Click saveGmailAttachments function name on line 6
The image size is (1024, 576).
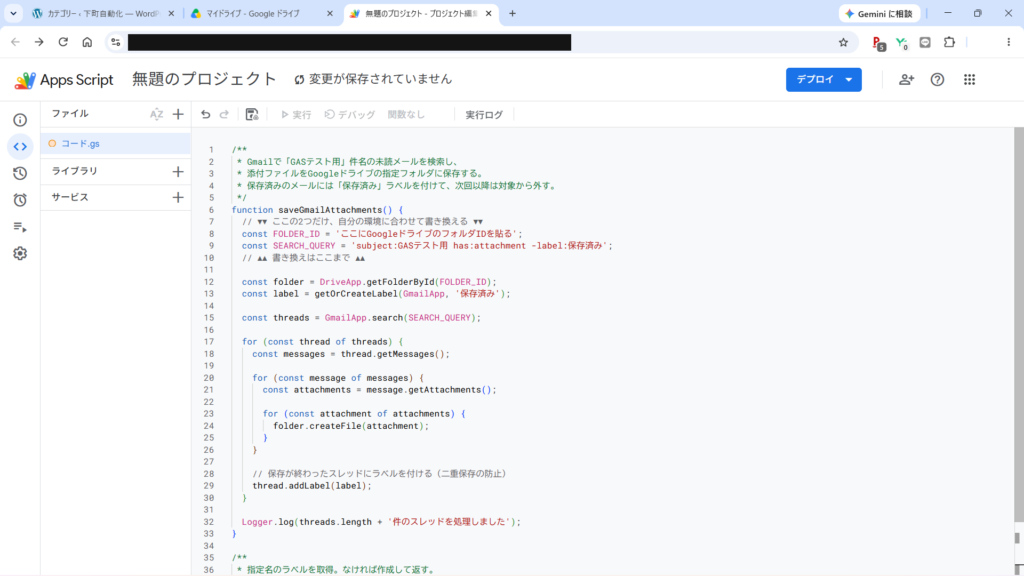[x=330, y=210]
